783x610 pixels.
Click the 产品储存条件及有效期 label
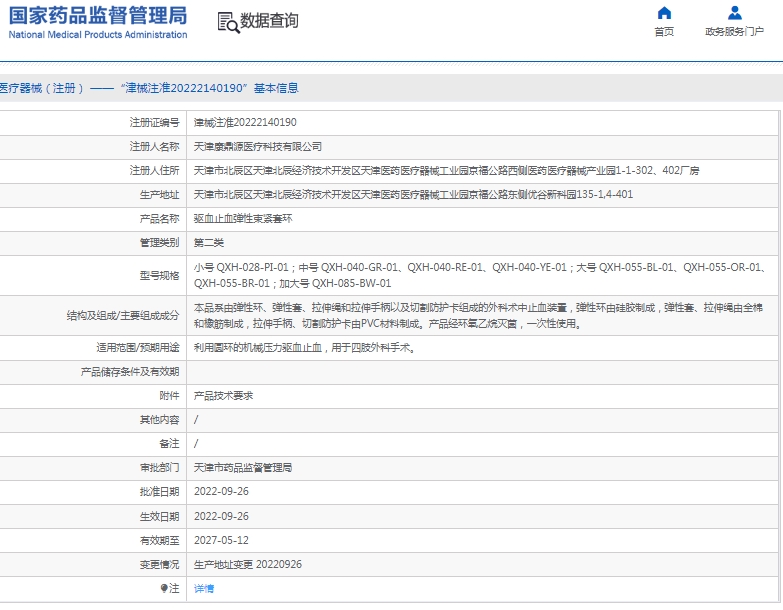130,372
